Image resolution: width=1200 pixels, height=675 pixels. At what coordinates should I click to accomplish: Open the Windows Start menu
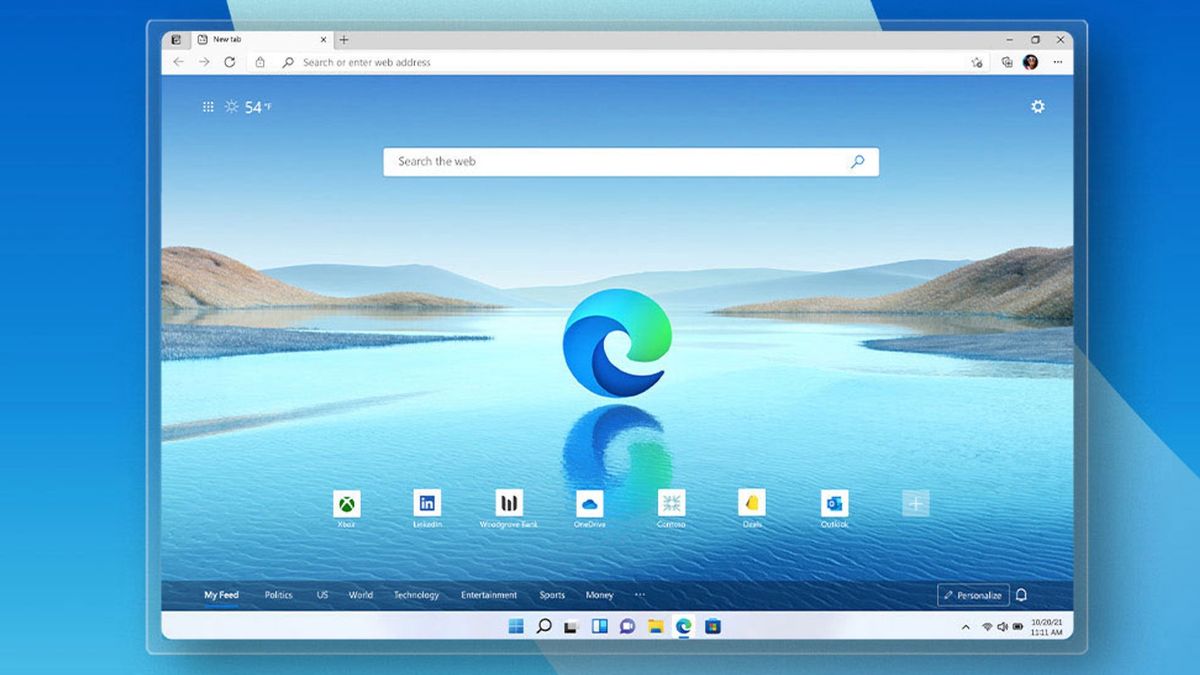coord(516,626)
